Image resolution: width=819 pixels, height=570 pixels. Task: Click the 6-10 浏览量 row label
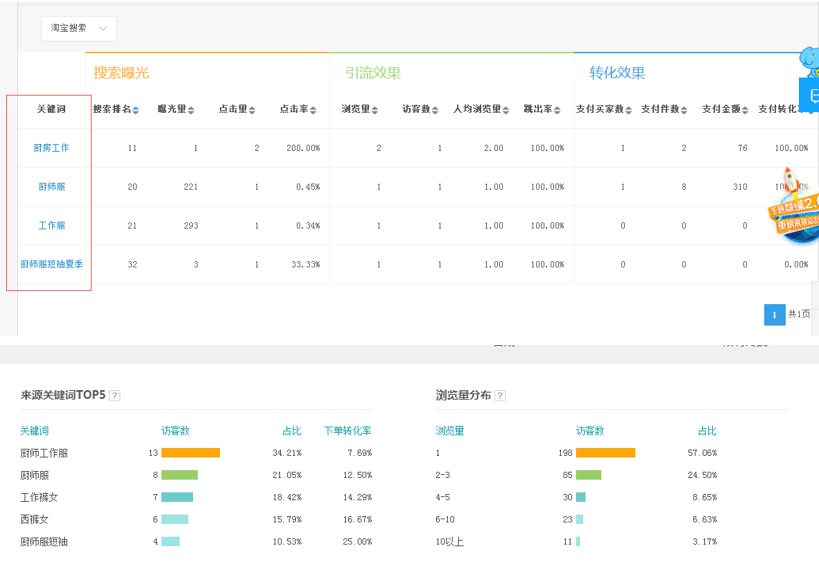point(445,519)
